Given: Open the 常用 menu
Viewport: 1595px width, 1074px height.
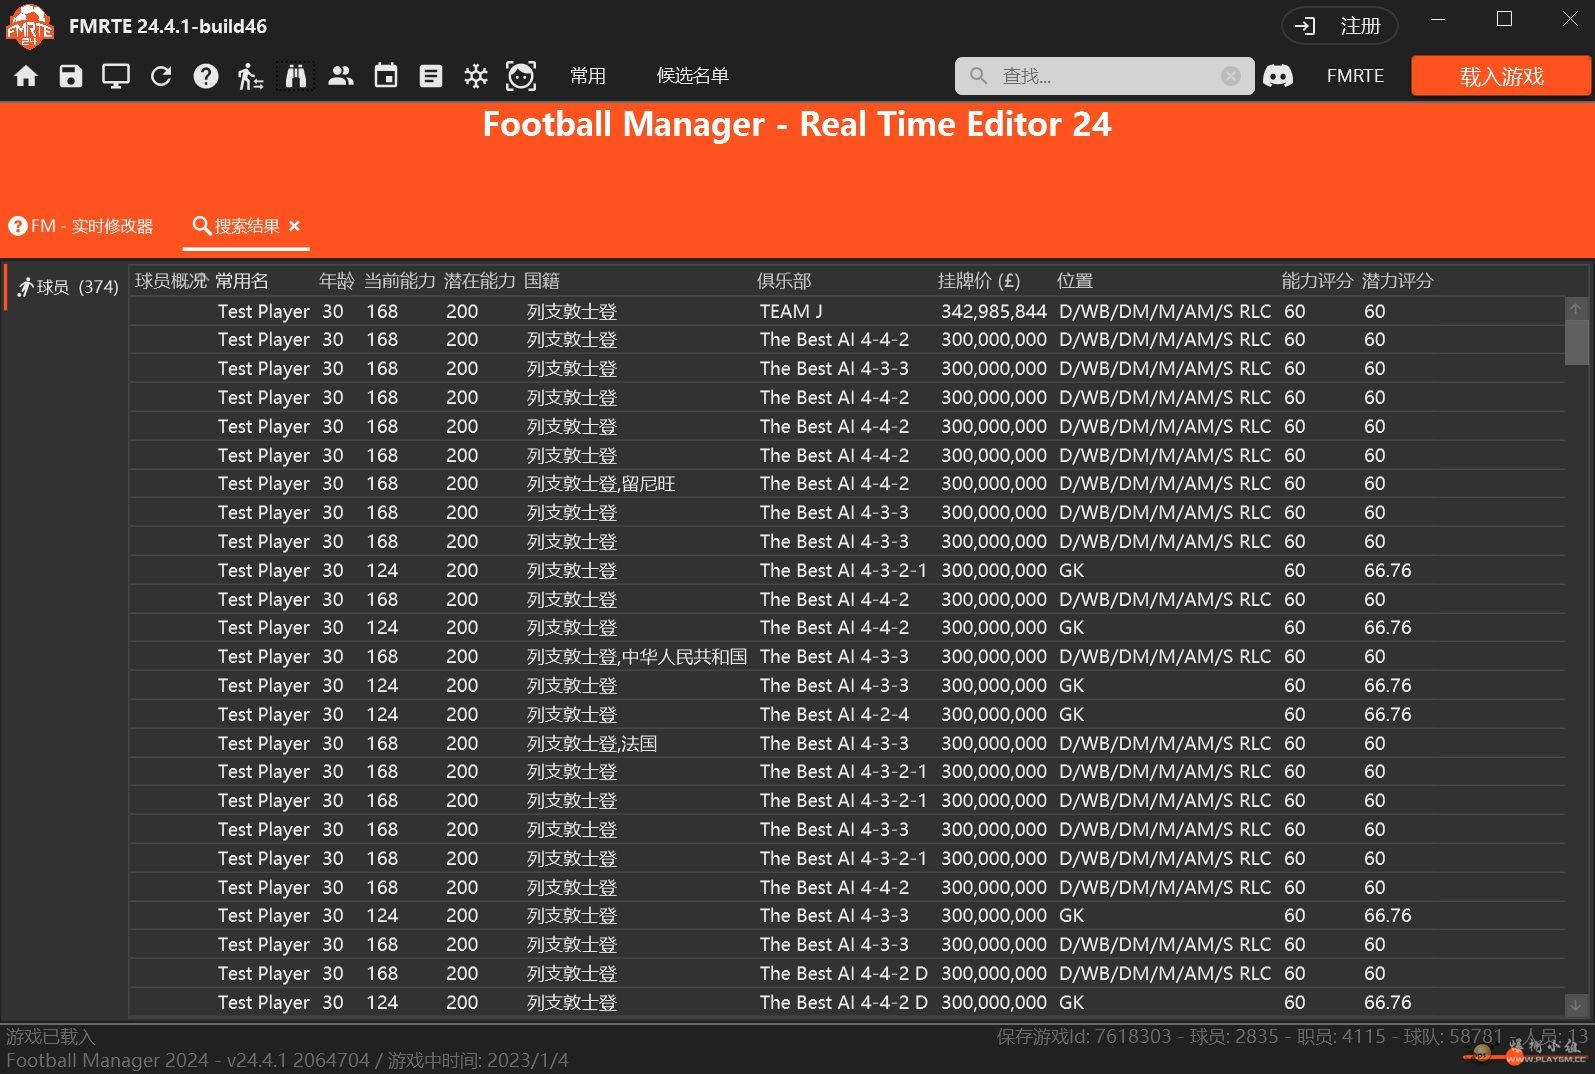Looking at the screenshot, I should pos(588,76).
